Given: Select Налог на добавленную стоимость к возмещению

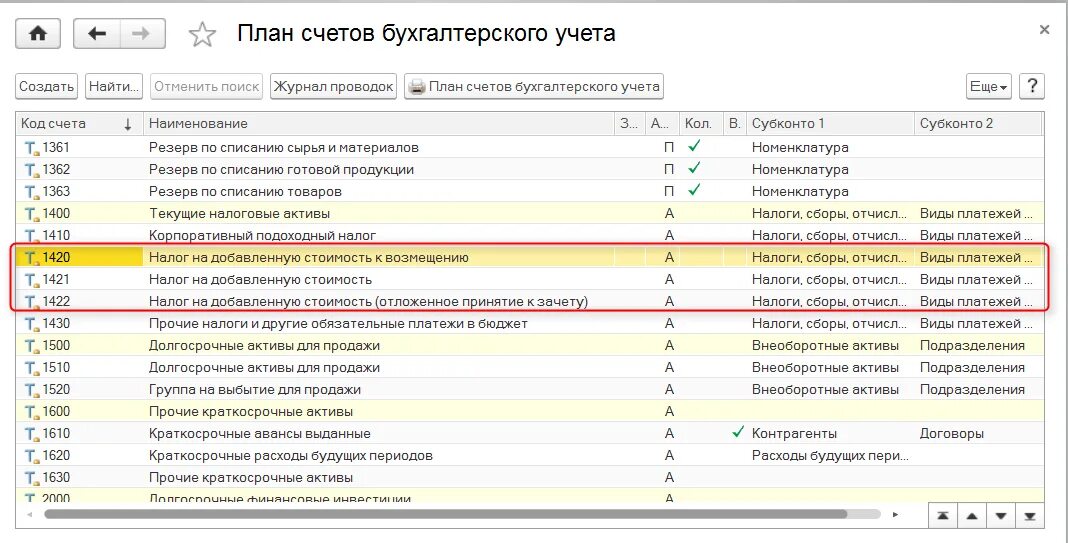Looking at the screenshot, I should click(x=309, y=258).
